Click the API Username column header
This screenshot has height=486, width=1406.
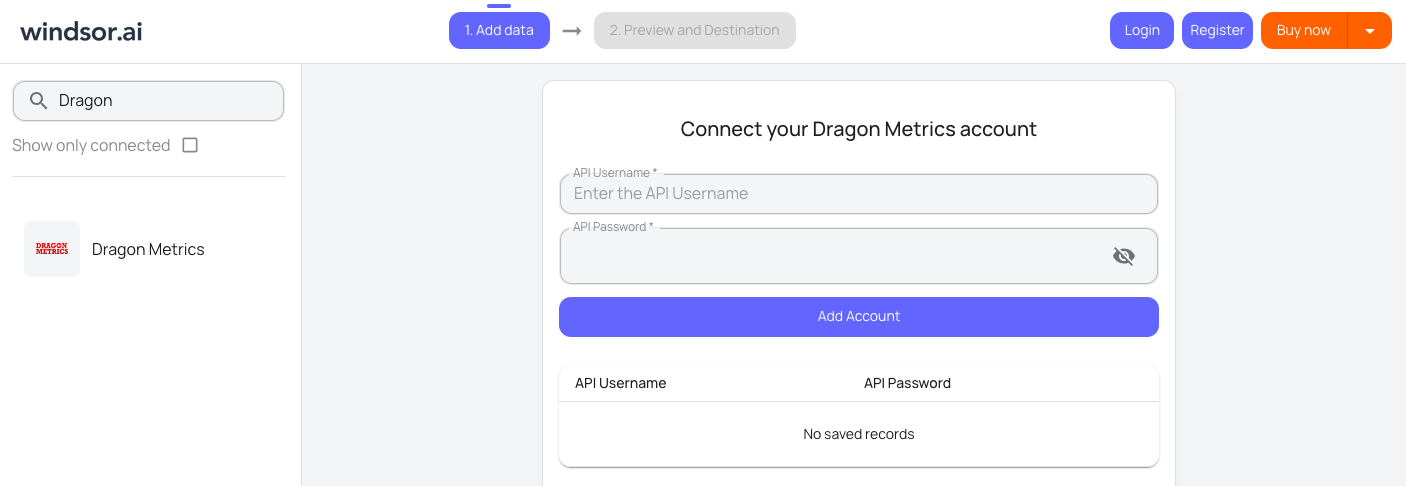point(620,383)
